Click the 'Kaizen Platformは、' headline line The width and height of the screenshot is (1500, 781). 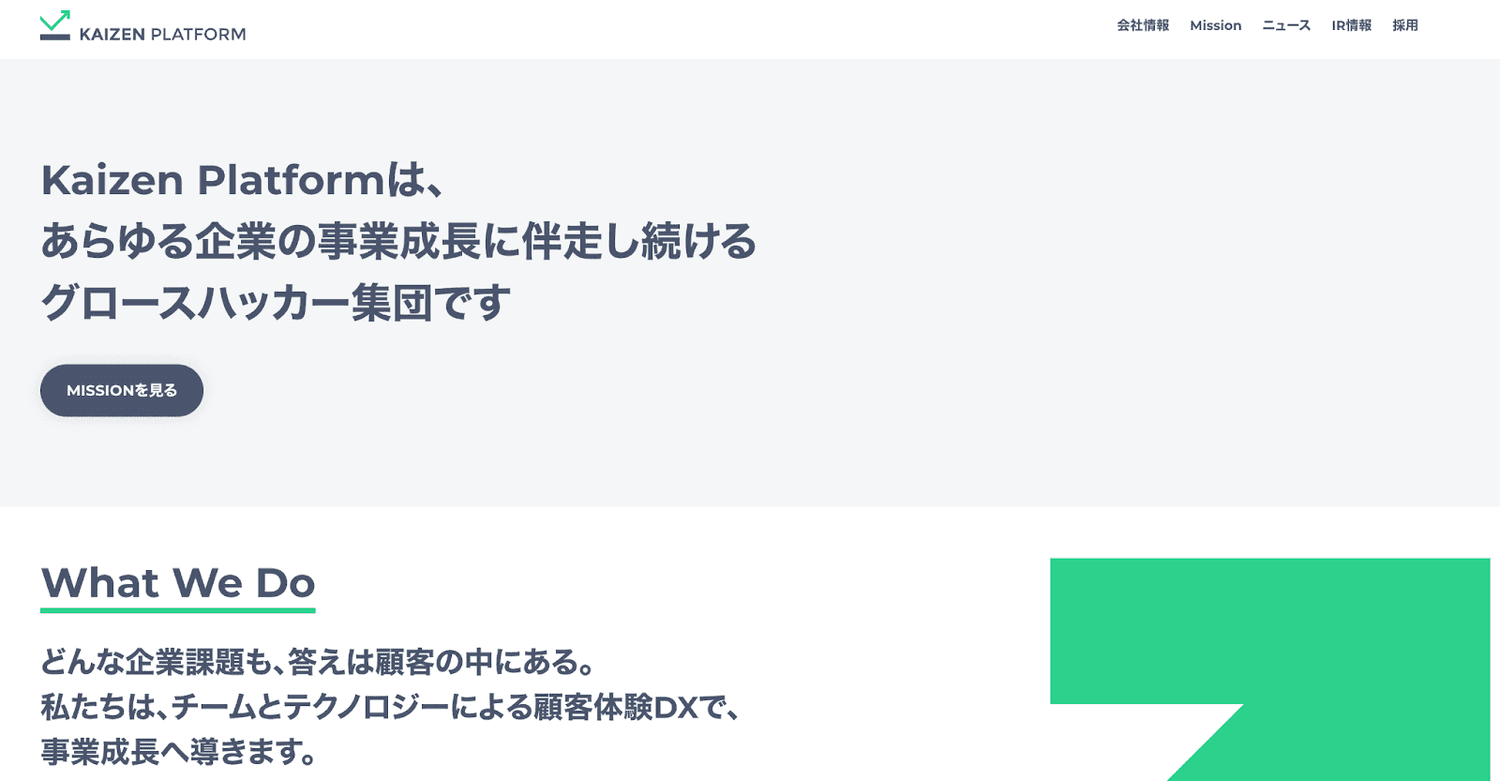tap(242, 181)
